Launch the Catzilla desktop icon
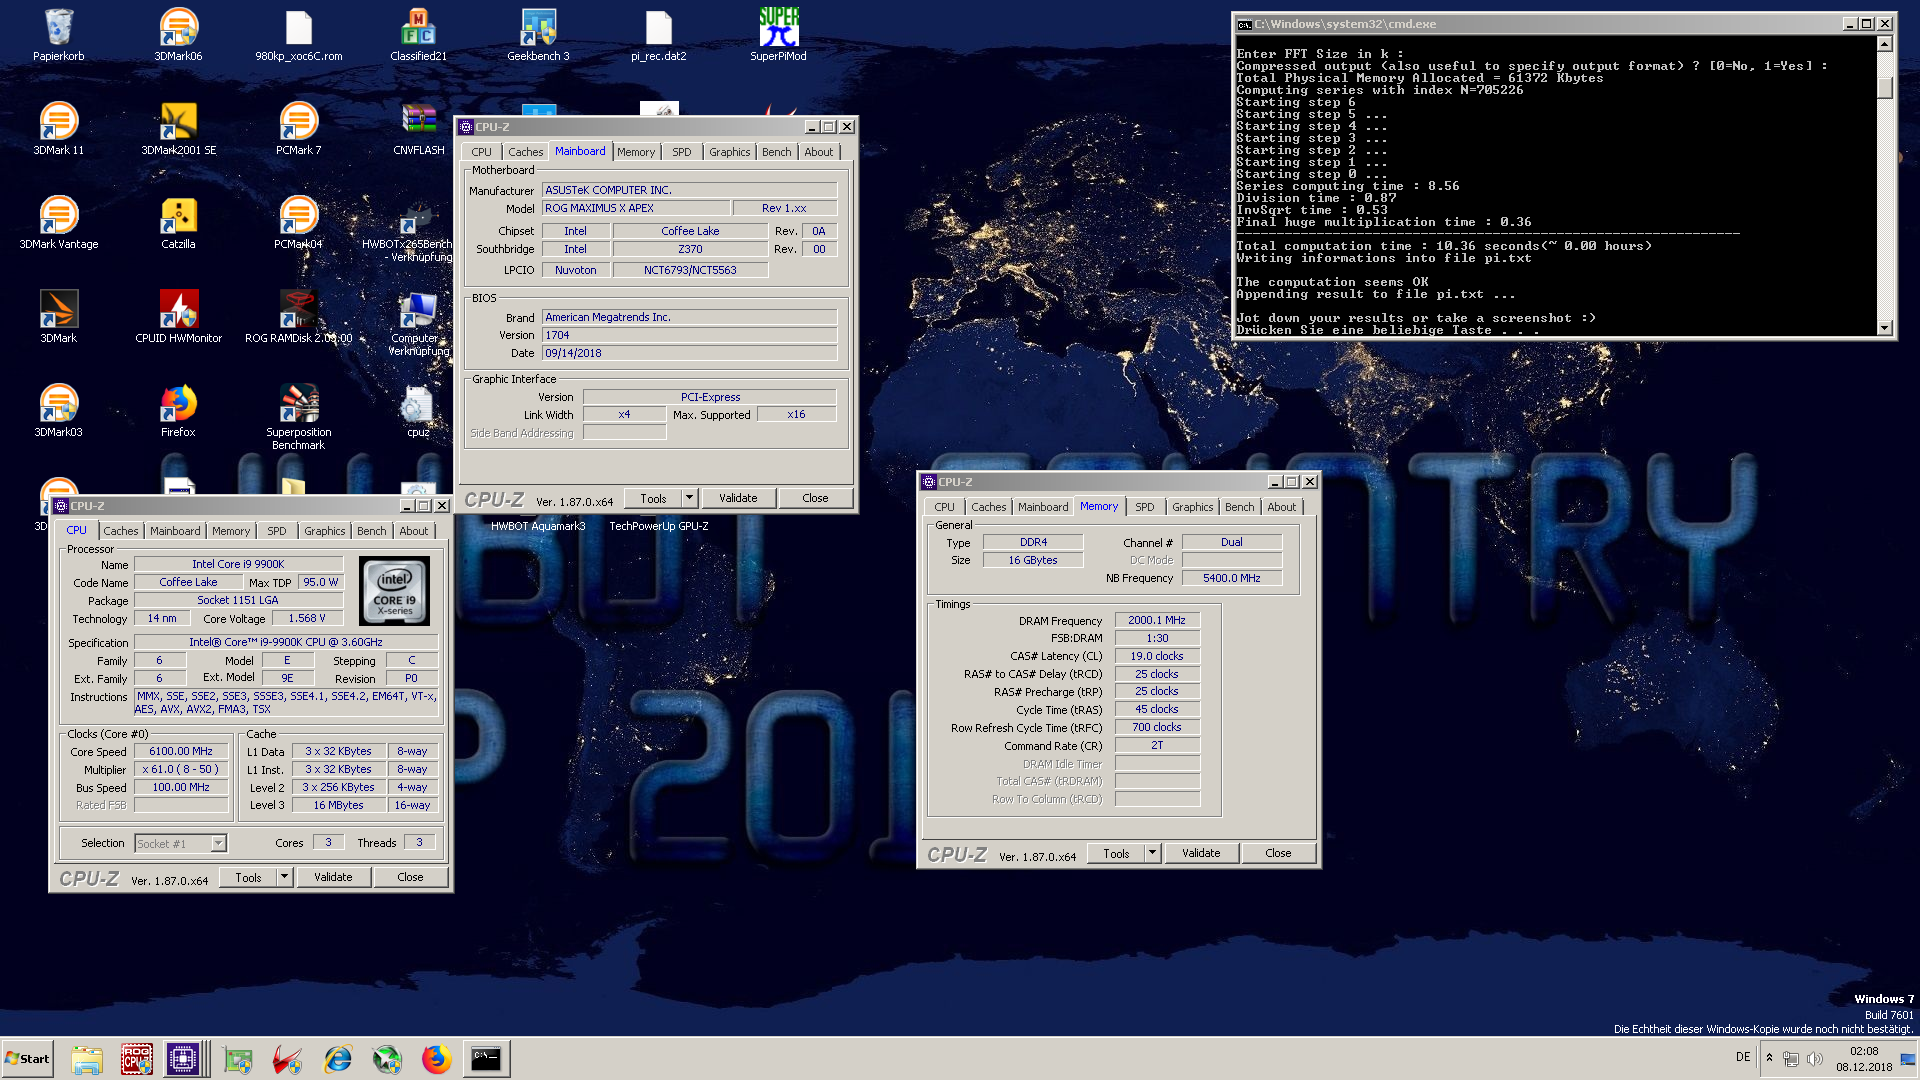The image size is (1920, 1080). point(178,223)
